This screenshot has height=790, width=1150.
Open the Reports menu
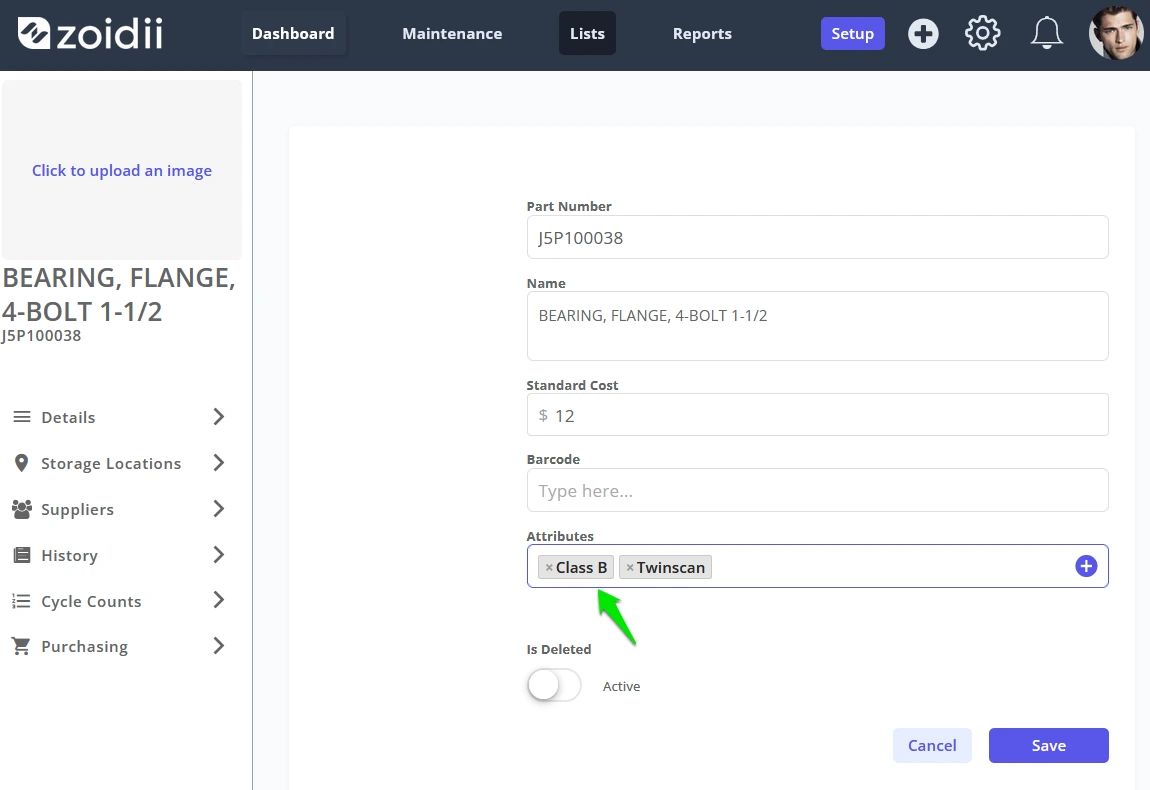click(702, 34)
